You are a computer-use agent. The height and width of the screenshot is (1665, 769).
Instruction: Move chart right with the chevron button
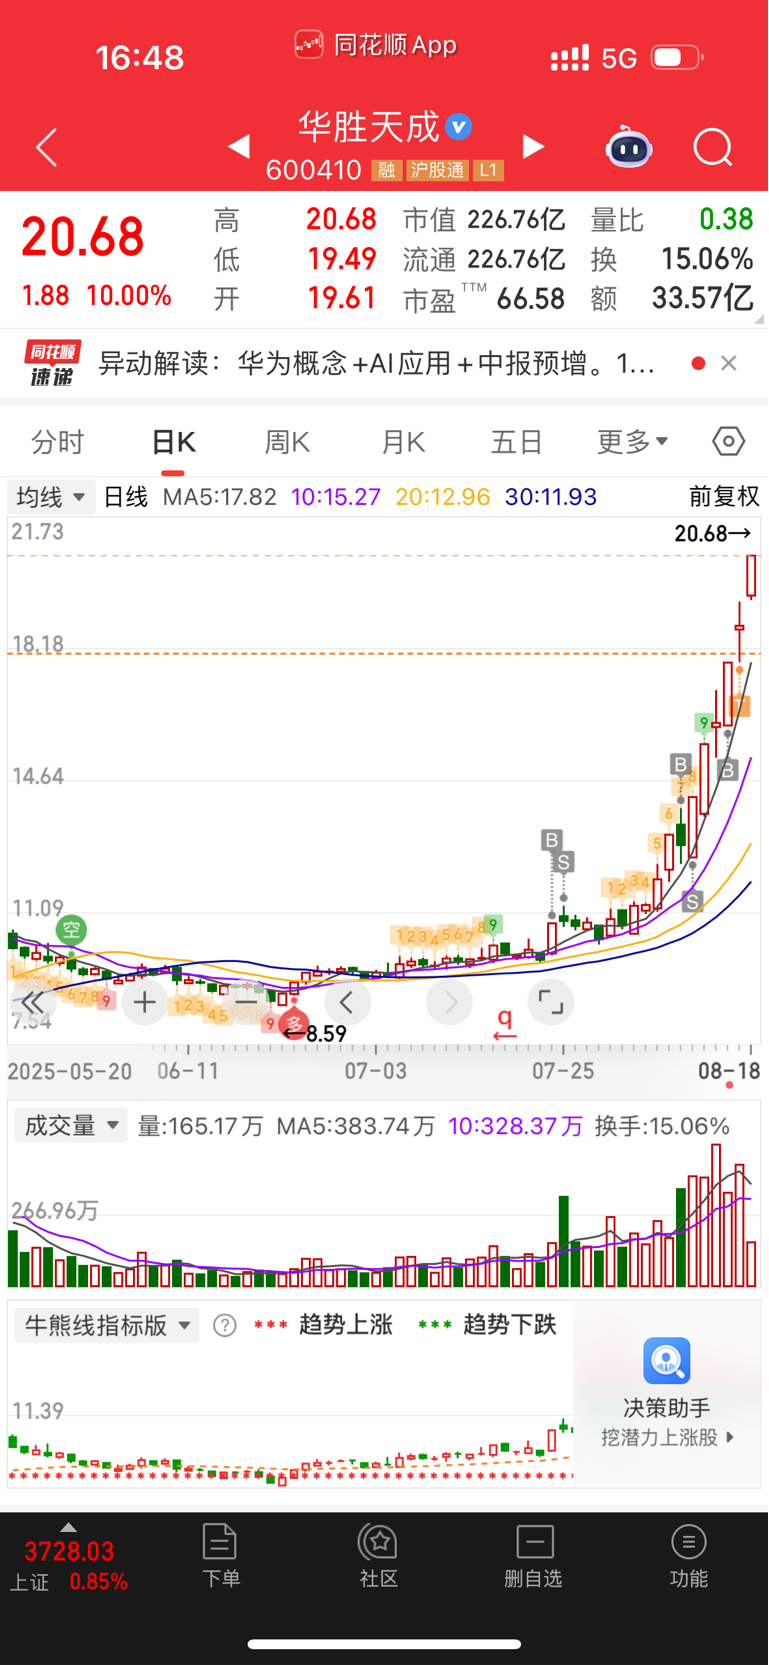[449, 1002]
